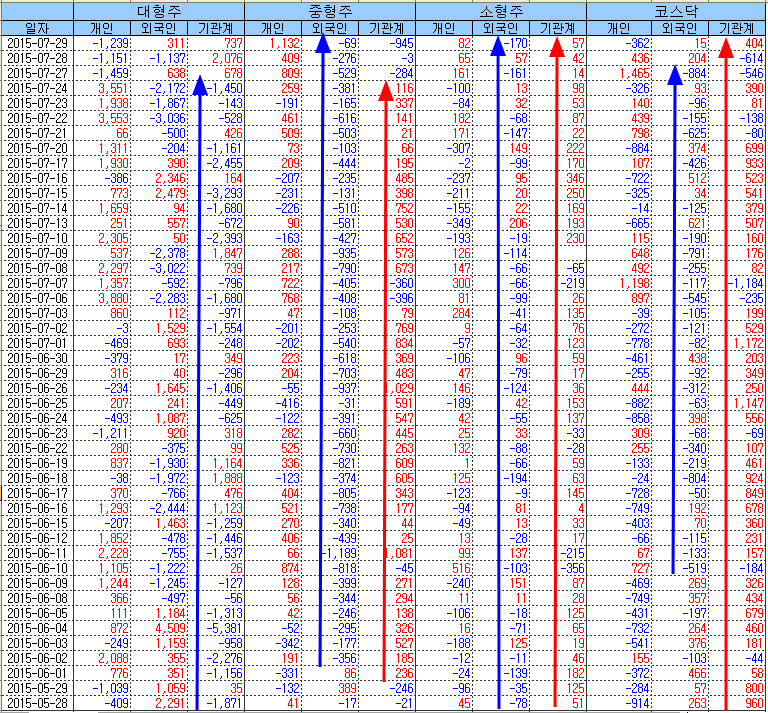Click the red arrow in 중형주 기관계 column

coord(383,380)
